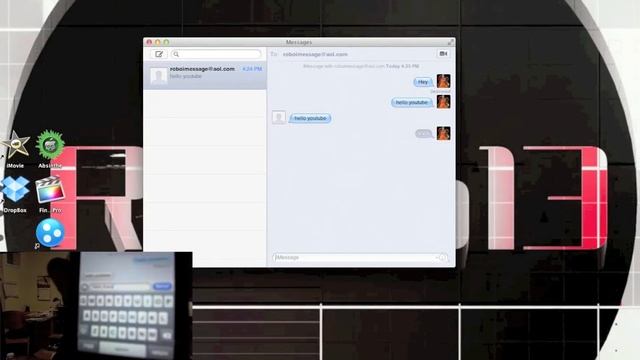Click the typing indicator bubble
Screen dimensions: 640x360
click(x=424, y=133)
